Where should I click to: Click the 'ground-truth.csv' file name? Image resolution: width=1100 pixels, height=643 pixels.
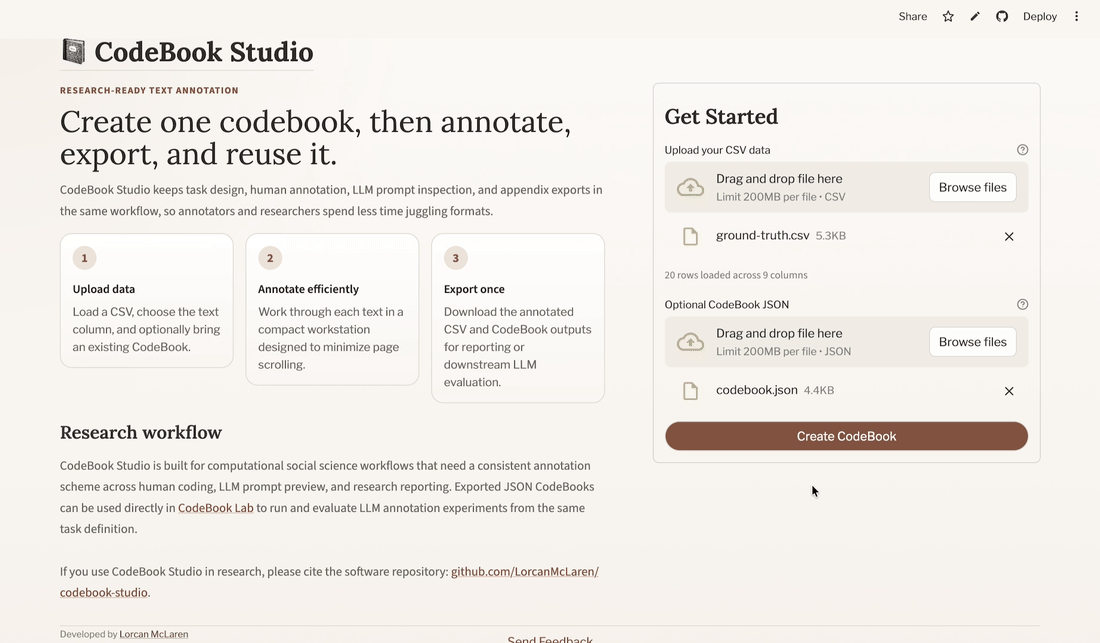(x=763, y=236)
